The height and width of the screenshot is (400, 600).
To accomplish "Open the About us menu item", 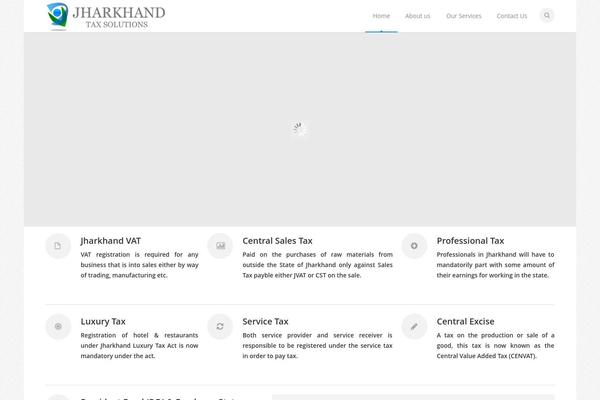I will (x=417, y=16).
